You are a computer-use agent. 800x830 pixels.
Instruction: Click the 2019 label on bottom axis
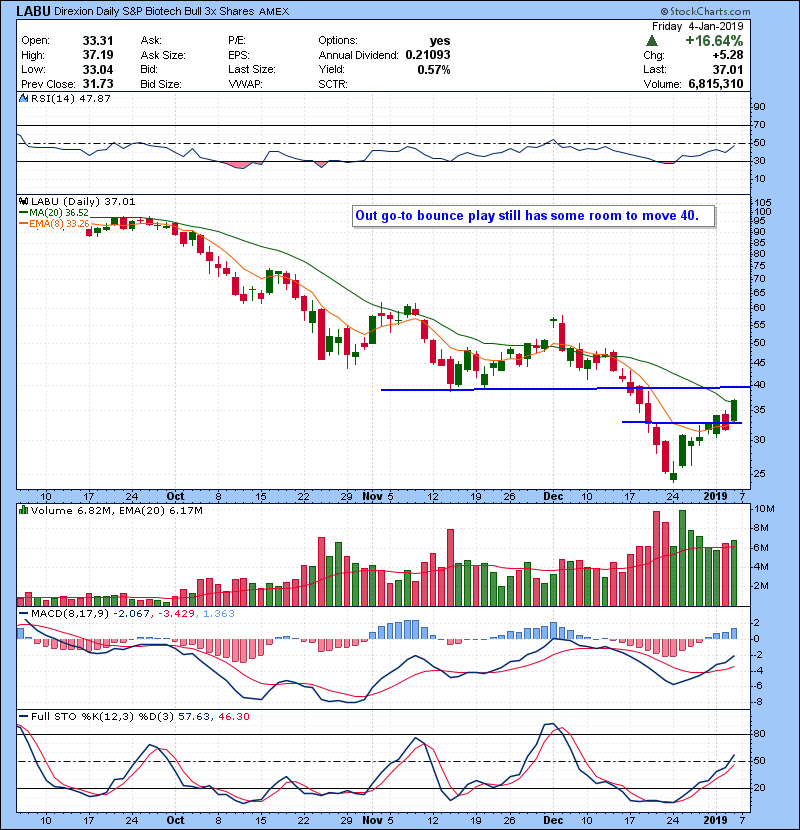[x=715, y=820]
